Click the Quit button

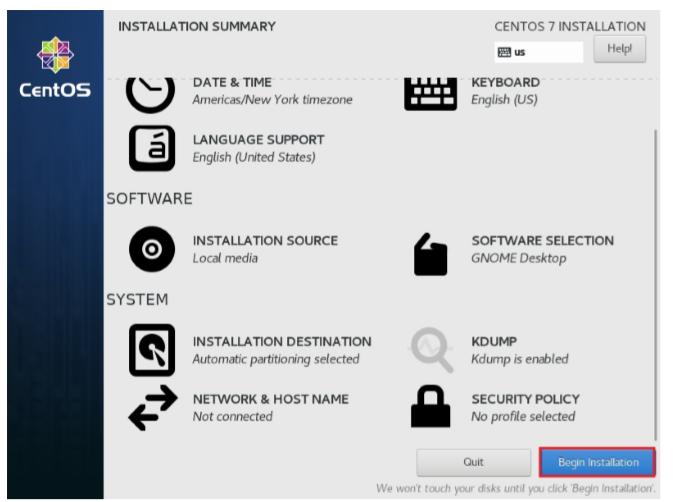pos(473,462)
